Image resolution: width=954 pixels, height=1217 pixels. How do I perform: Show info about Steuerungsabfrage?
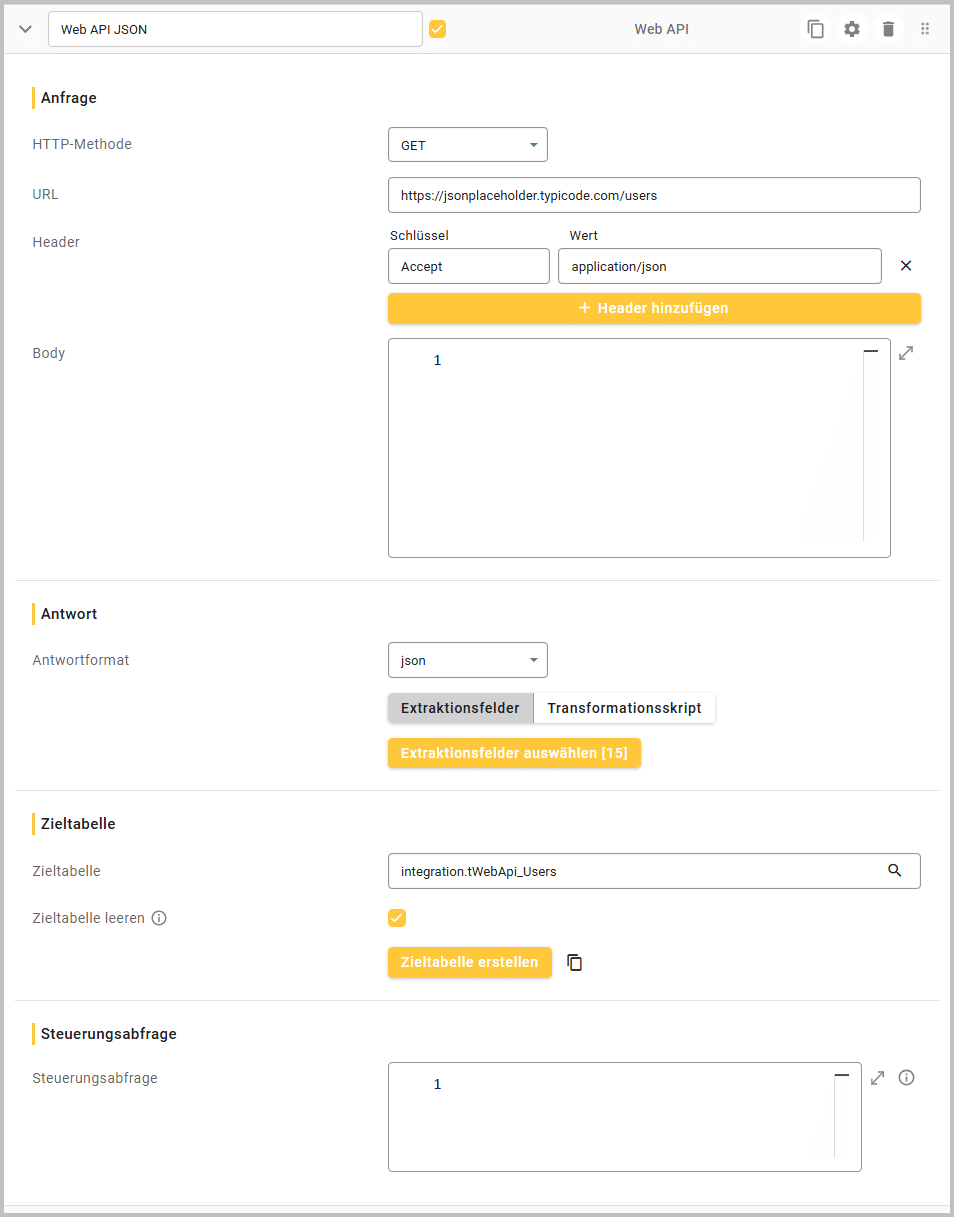click(906, 1078)
